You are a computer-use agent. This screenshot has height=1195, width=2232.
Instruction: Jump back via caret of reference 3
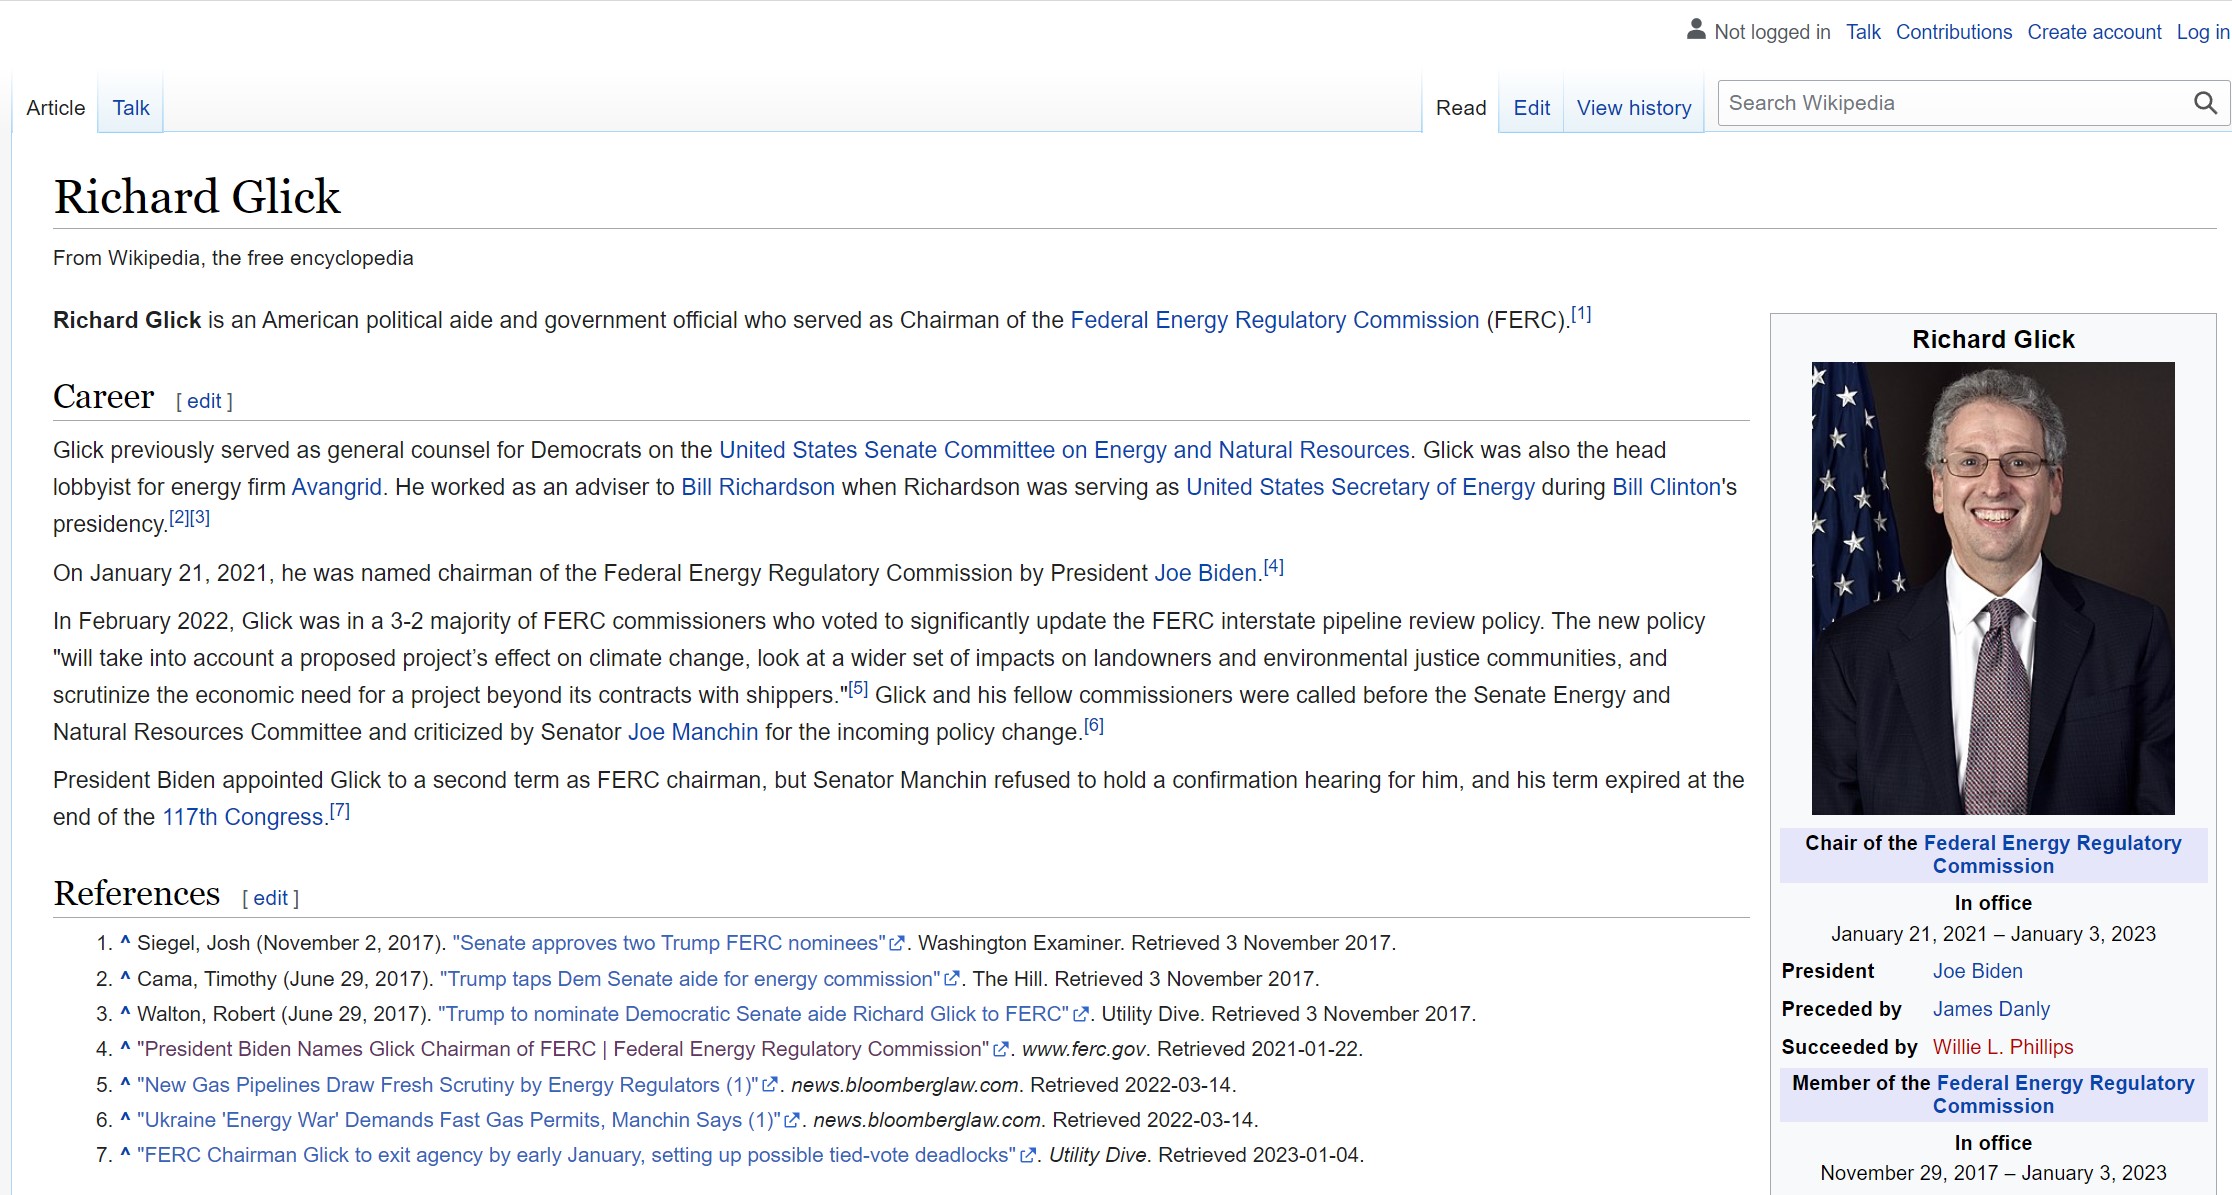(125, 1012)
